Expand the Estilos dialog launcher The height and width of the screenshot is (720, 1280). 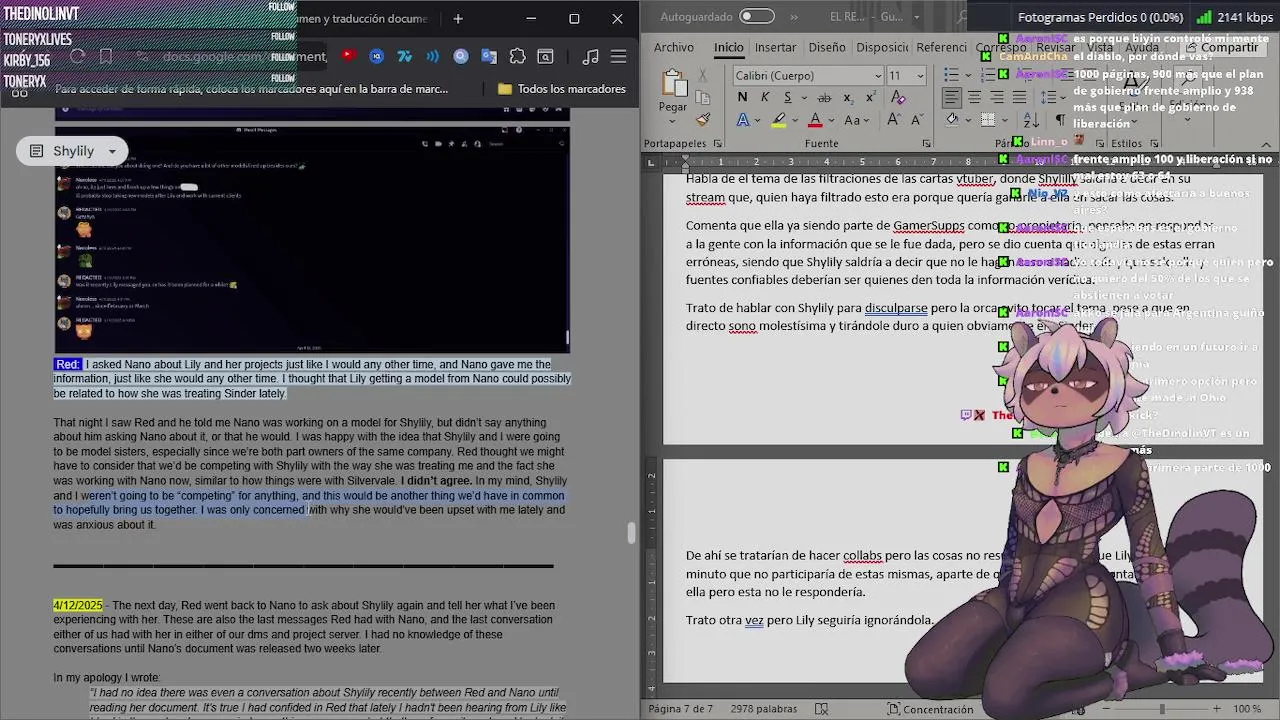tap(1154, 143)
